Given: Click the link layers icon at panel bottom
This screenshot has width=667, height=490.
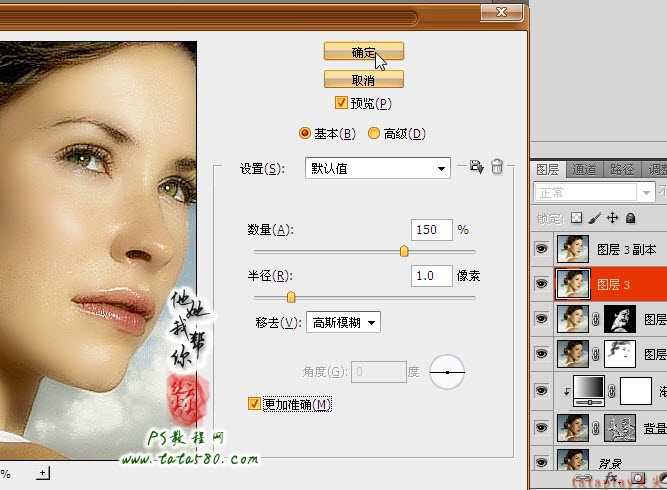Looking at the screenshot, I should coord(584,479).
